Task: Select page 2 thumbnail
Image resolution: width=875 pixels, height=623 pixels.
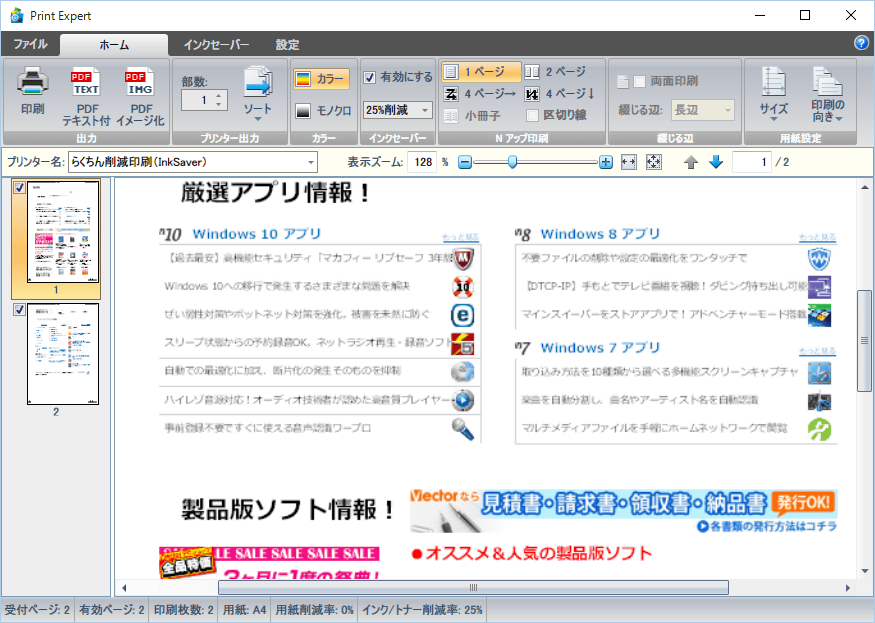Action: 63,354
